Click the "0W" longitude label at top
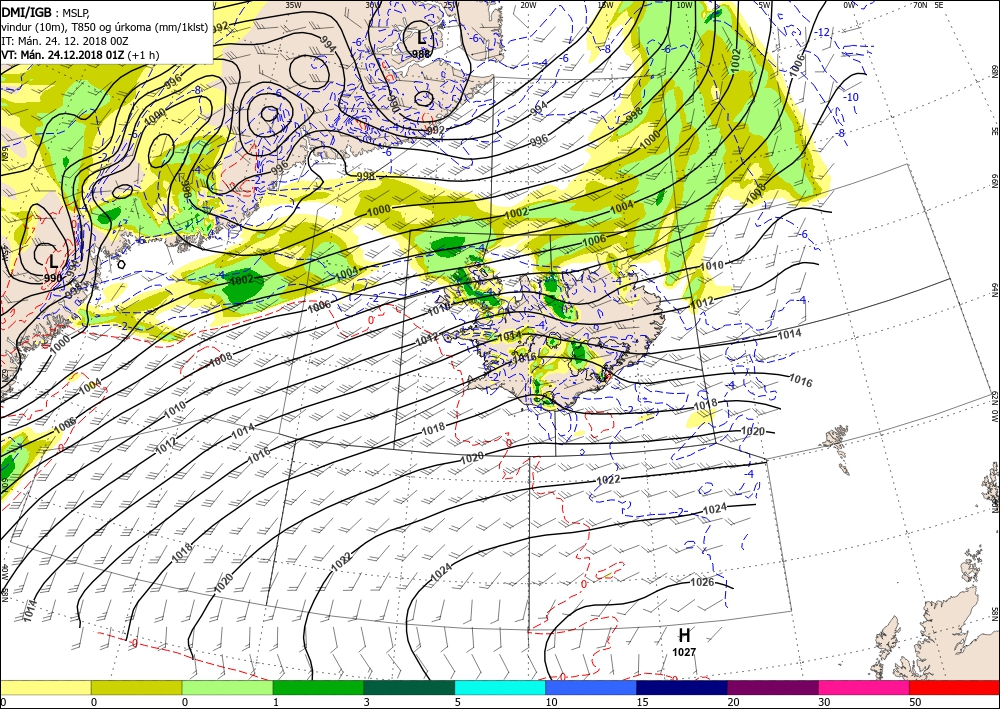 coord(848,4)
